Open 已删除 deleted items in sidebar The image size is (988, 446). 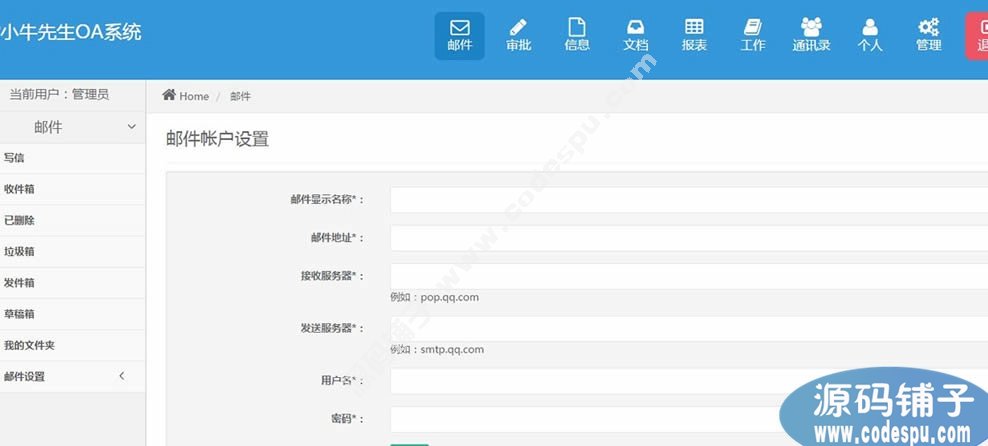tap(72, 220)
